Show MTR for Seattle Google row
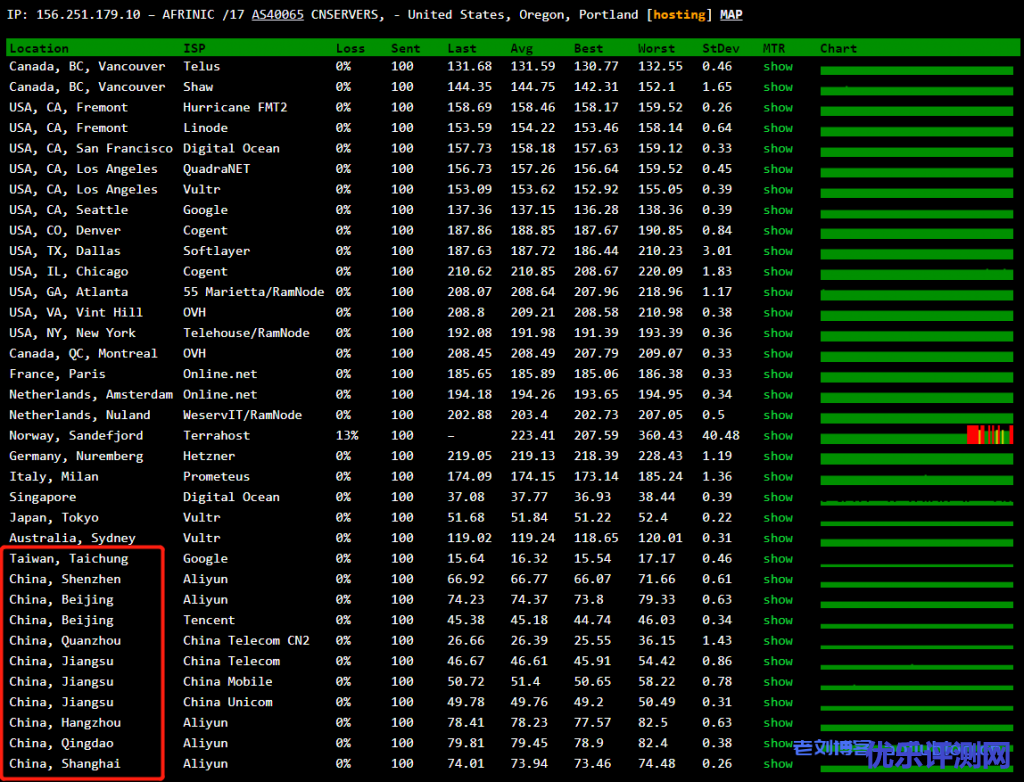The height and width of the screenshot is (782, 1024). point(777,210)
